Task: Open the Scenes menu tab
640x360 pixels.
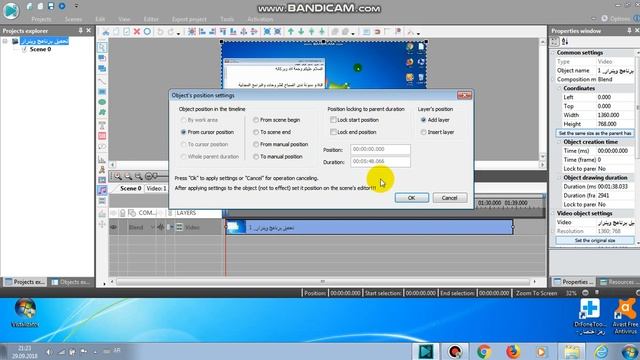Action: coord(73,19)
